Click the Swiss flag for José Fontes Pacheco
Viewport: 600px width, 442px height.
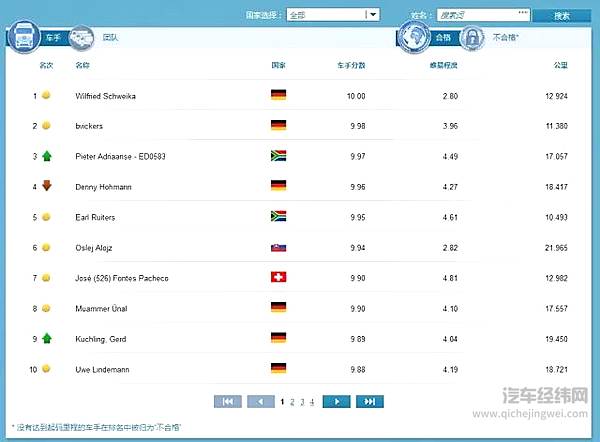tap(279, 277)
